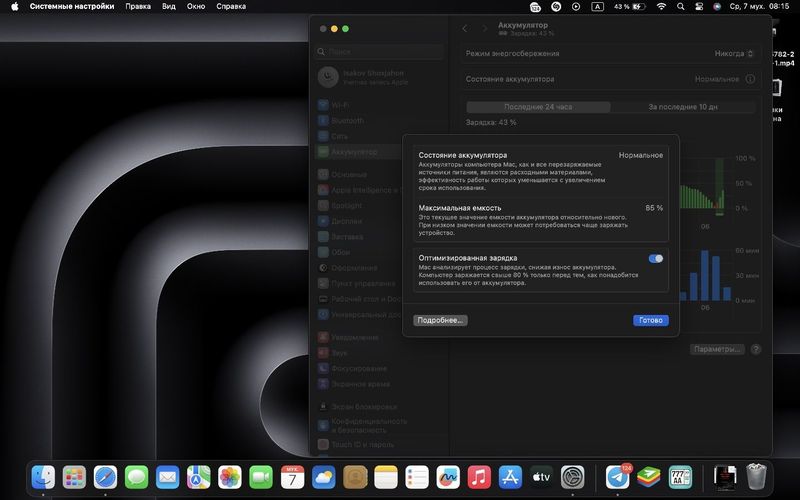800x500 pixels.
Task: Launch Safari from the dock
Action: [106, 478]
